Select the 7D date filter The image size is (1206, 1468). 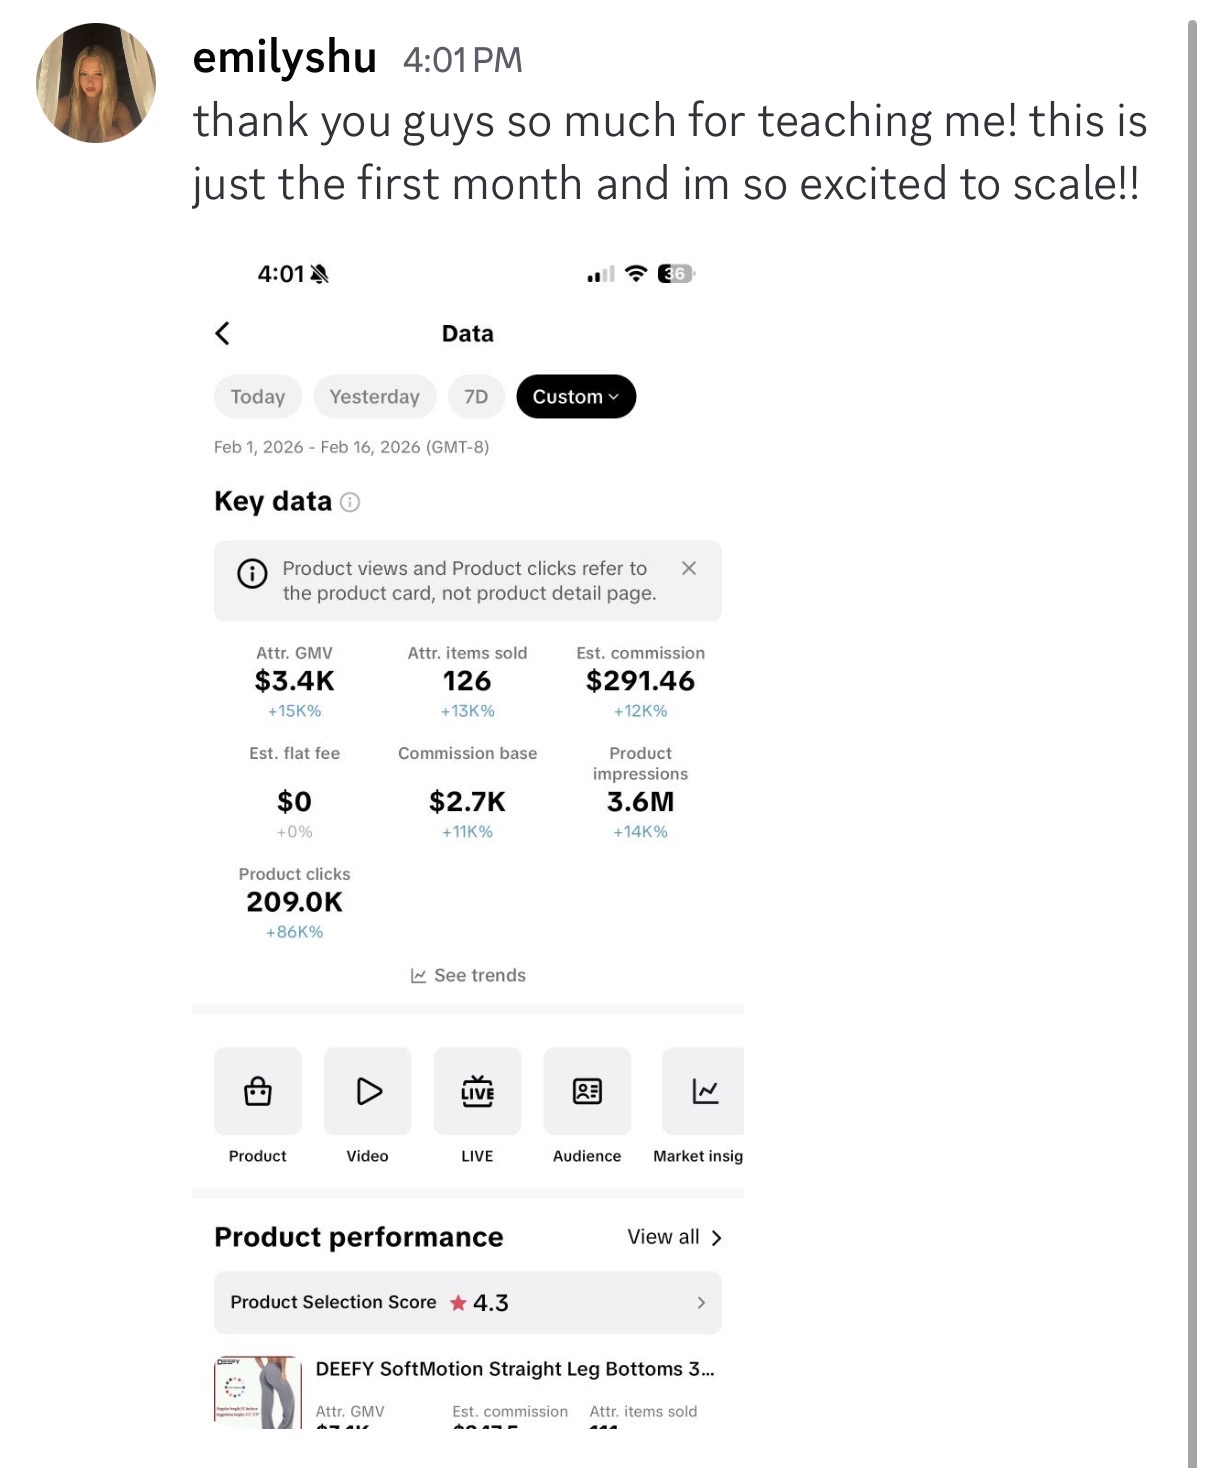[x=476, y=397]
